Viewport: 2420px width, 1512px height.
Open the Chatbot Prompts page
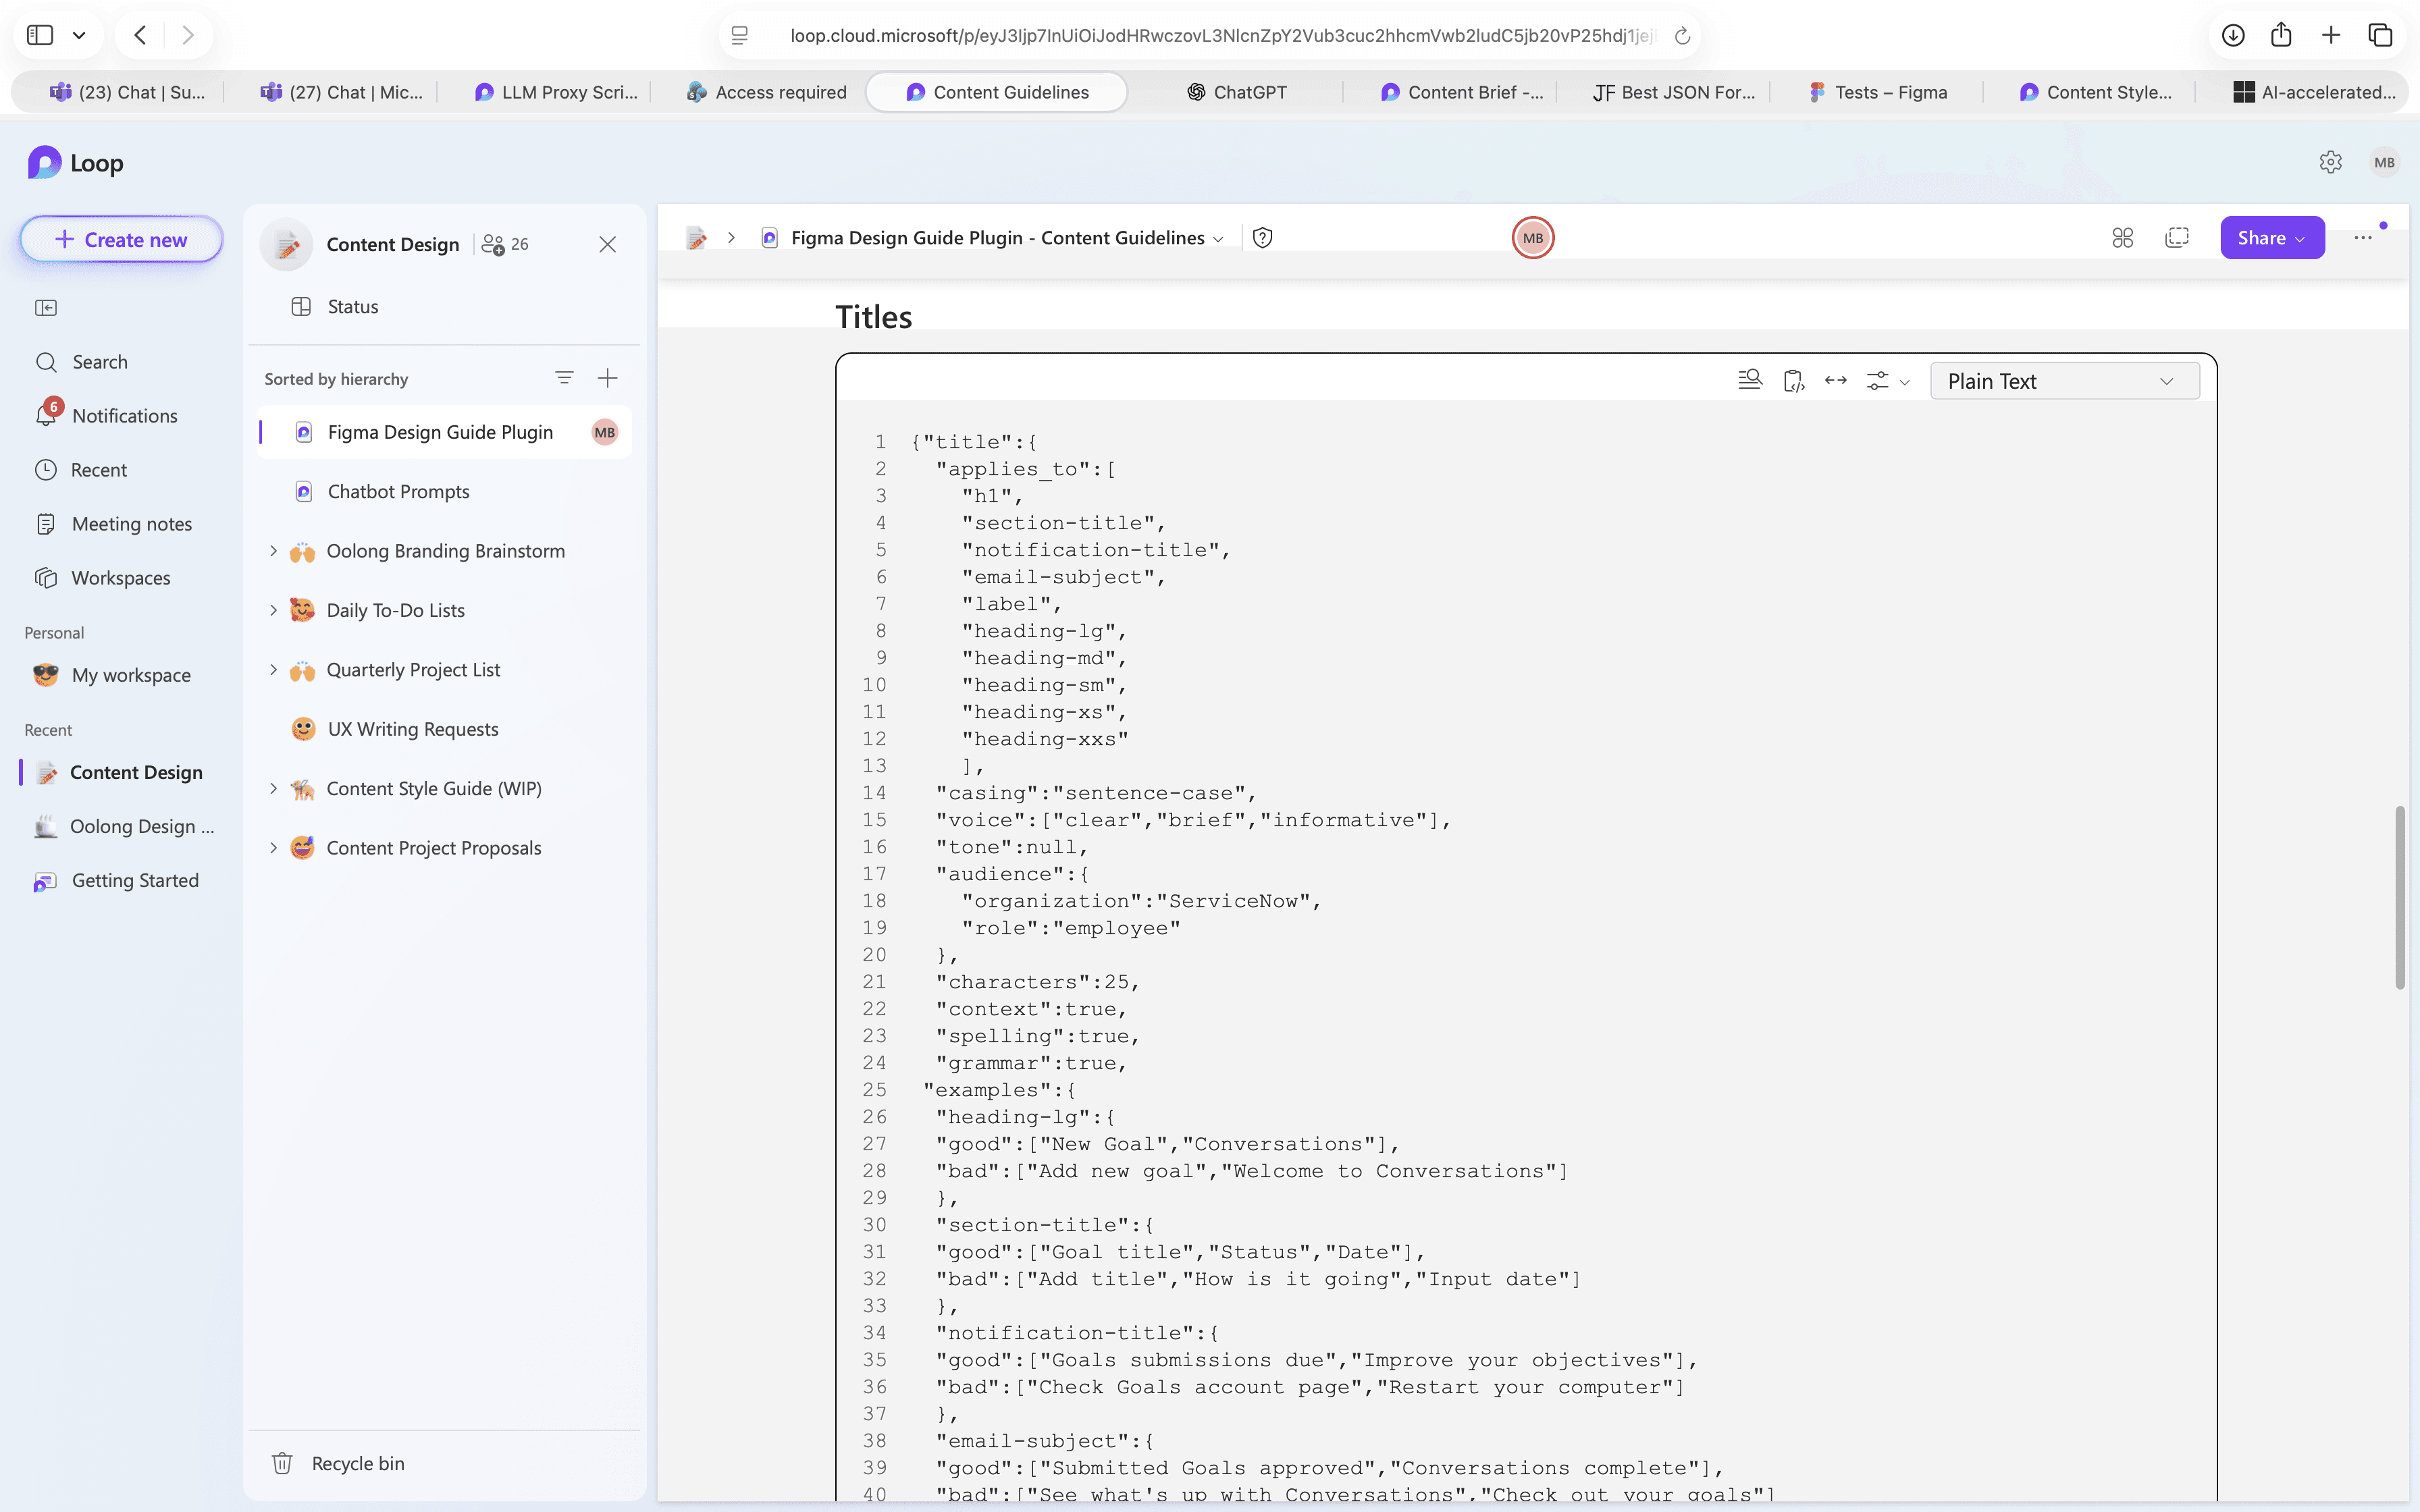[398, 491]
